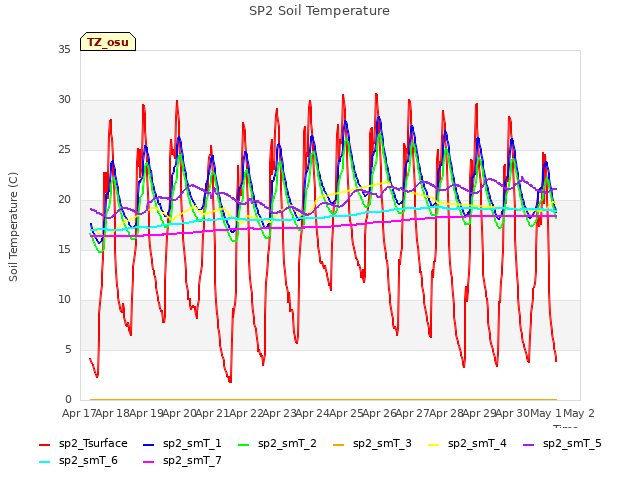
Task: Click the Apr 21 x-axis tick label
Action: point(211,413)
